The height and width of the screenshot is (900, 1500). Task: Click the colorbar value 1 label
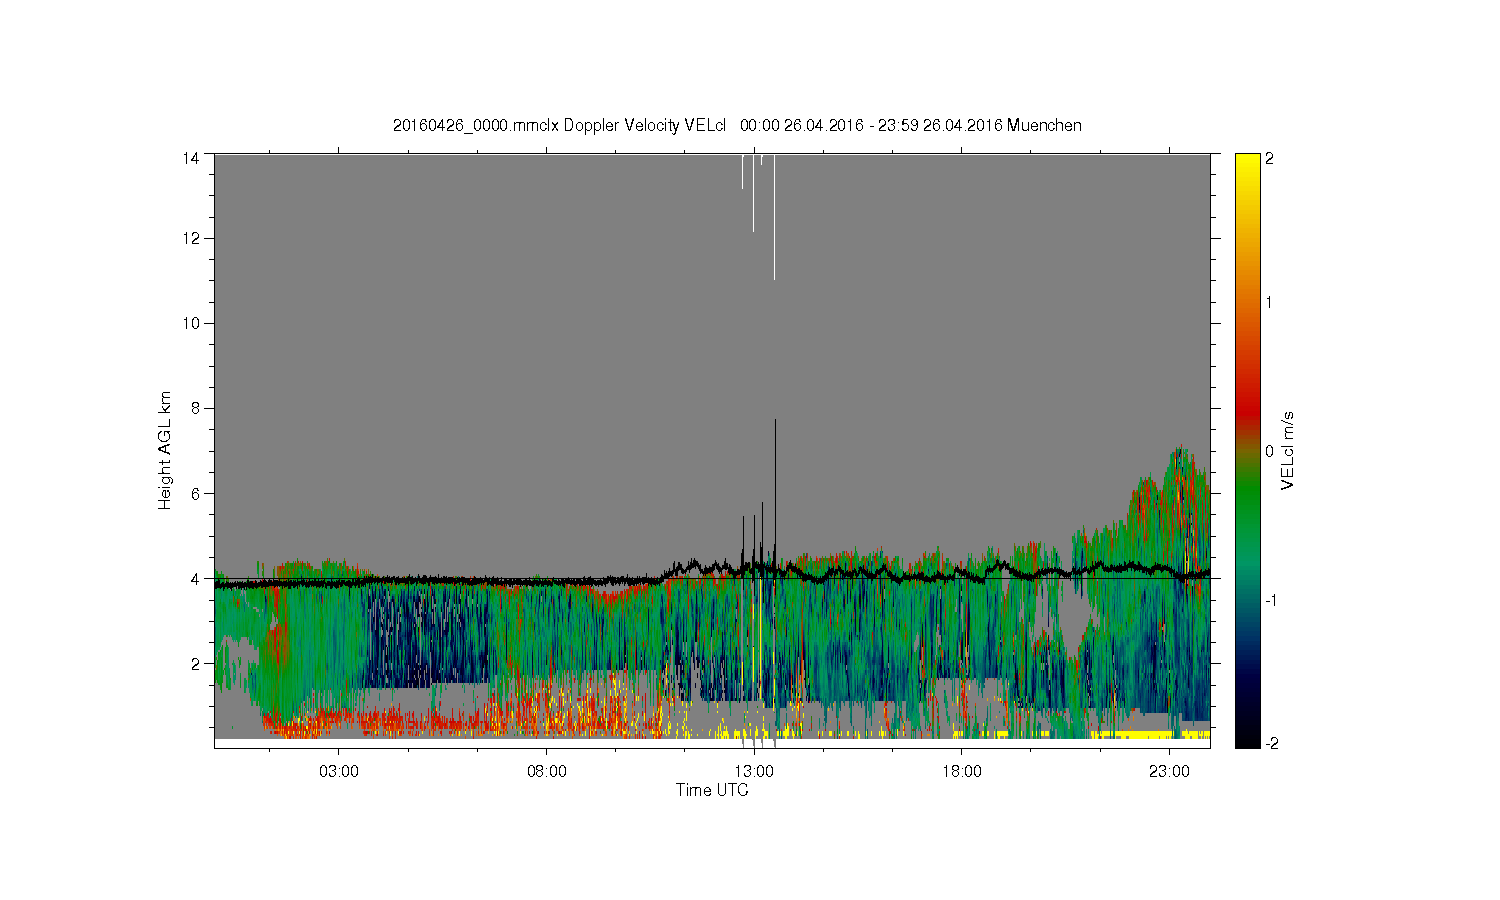pos(1269,303)
